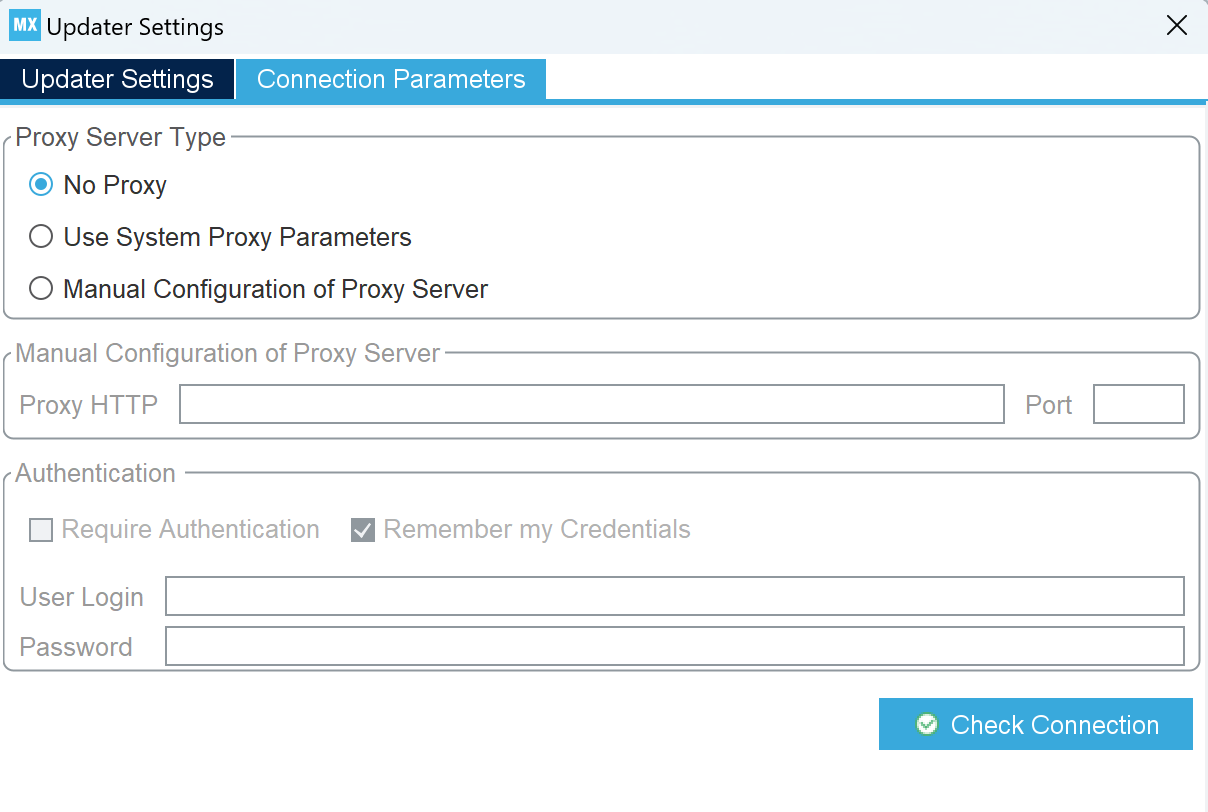Choose Use System Proxy Parameters
The width and height of the screenshot is (1208, 812).
(x=41, y=236)
